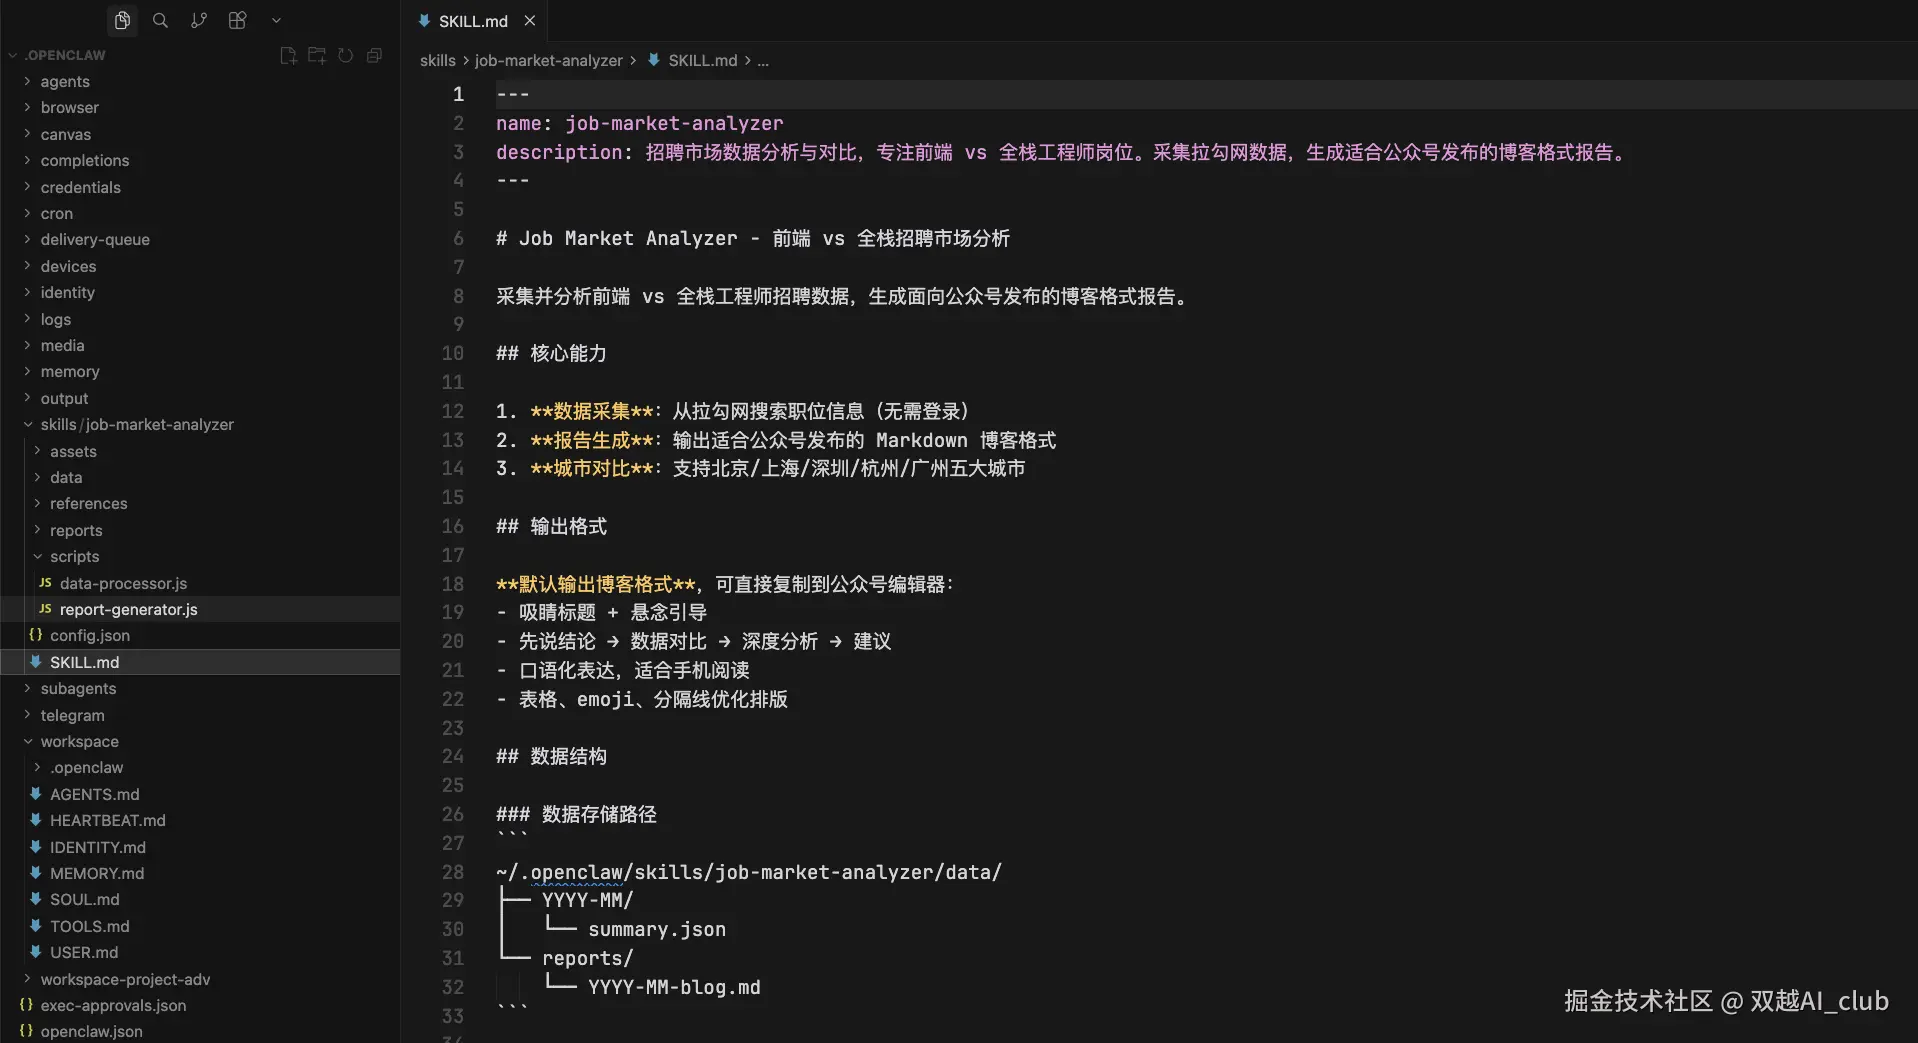Open config.json file

click(x=90, y=636)
